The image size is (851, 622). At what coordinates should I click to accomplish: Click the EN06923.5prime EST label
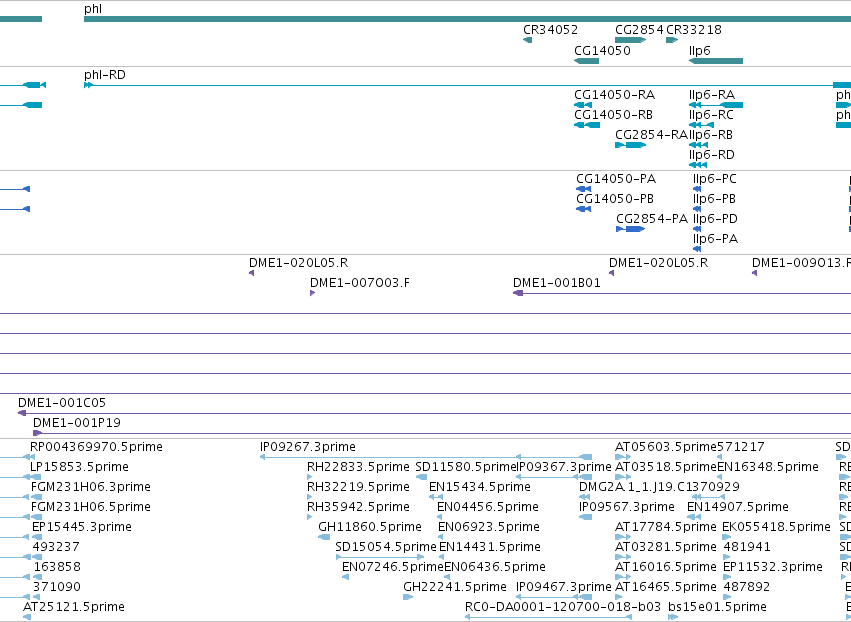pyautogui.click(x=489, y=528)
